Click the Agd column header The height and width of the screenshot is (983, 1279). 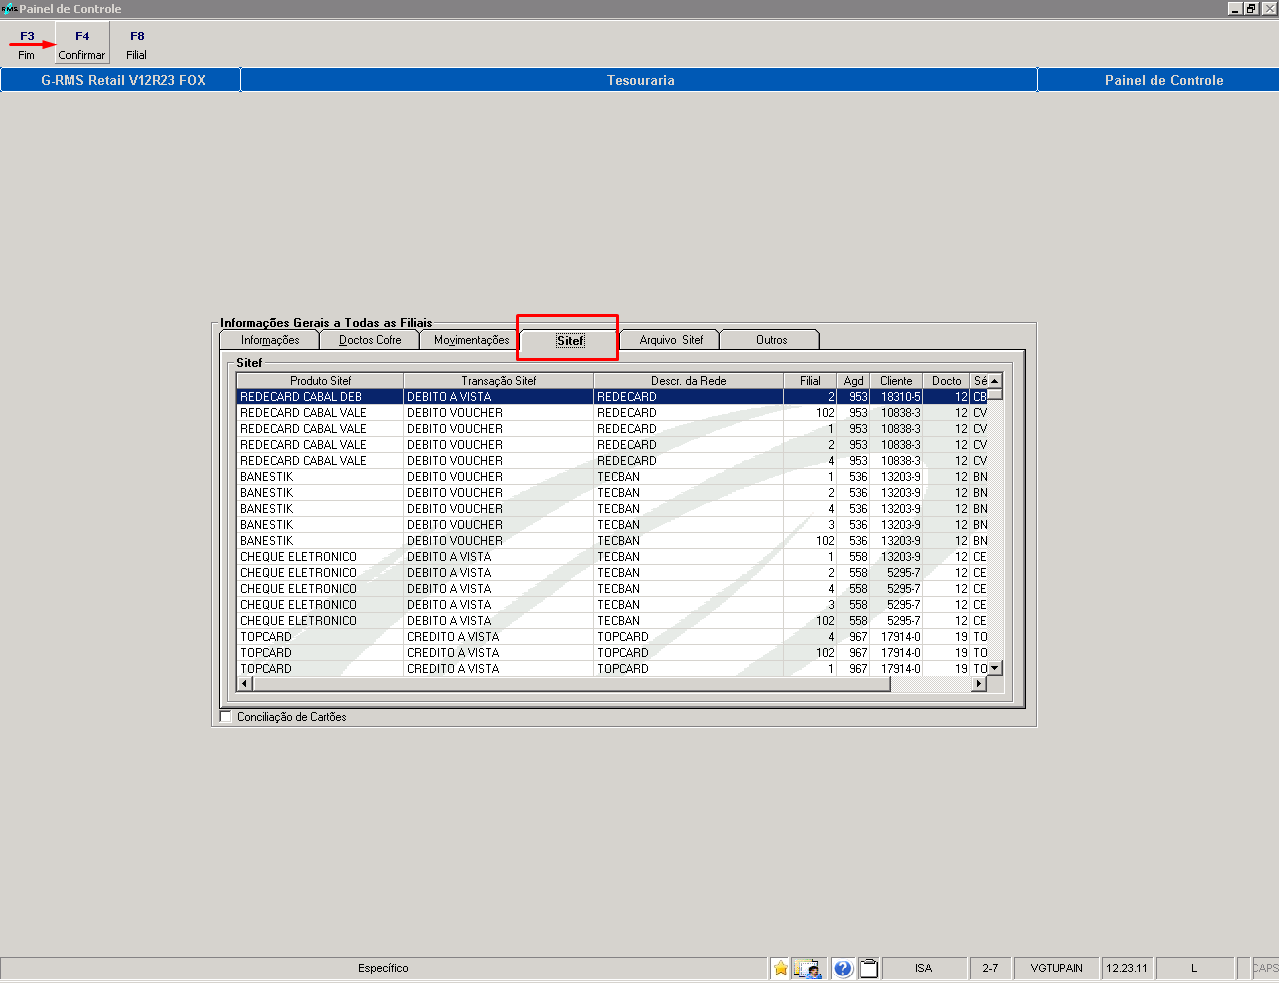853,380
